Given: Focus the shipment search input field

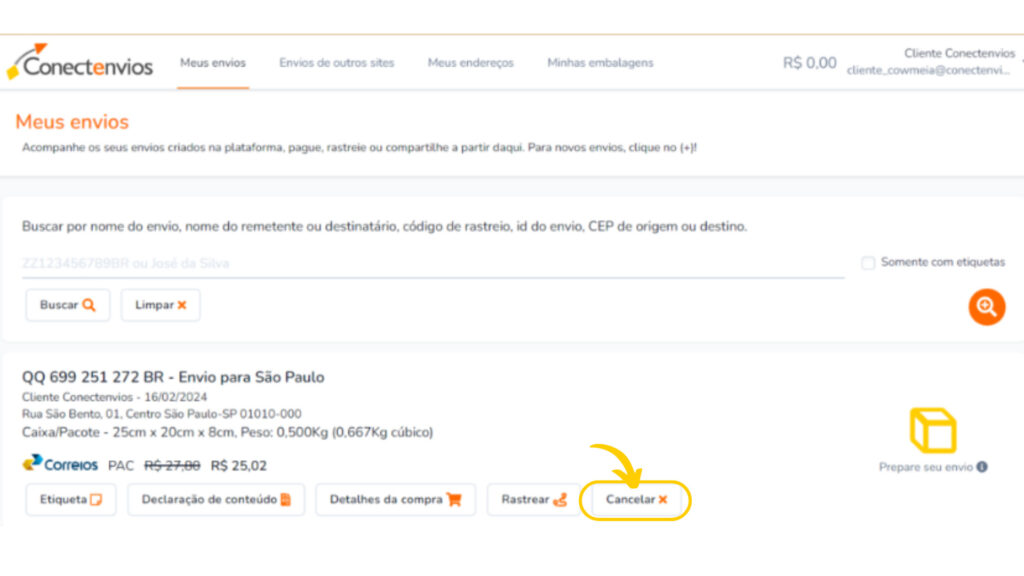Looking at the screenshot, I should coord(433,263).
